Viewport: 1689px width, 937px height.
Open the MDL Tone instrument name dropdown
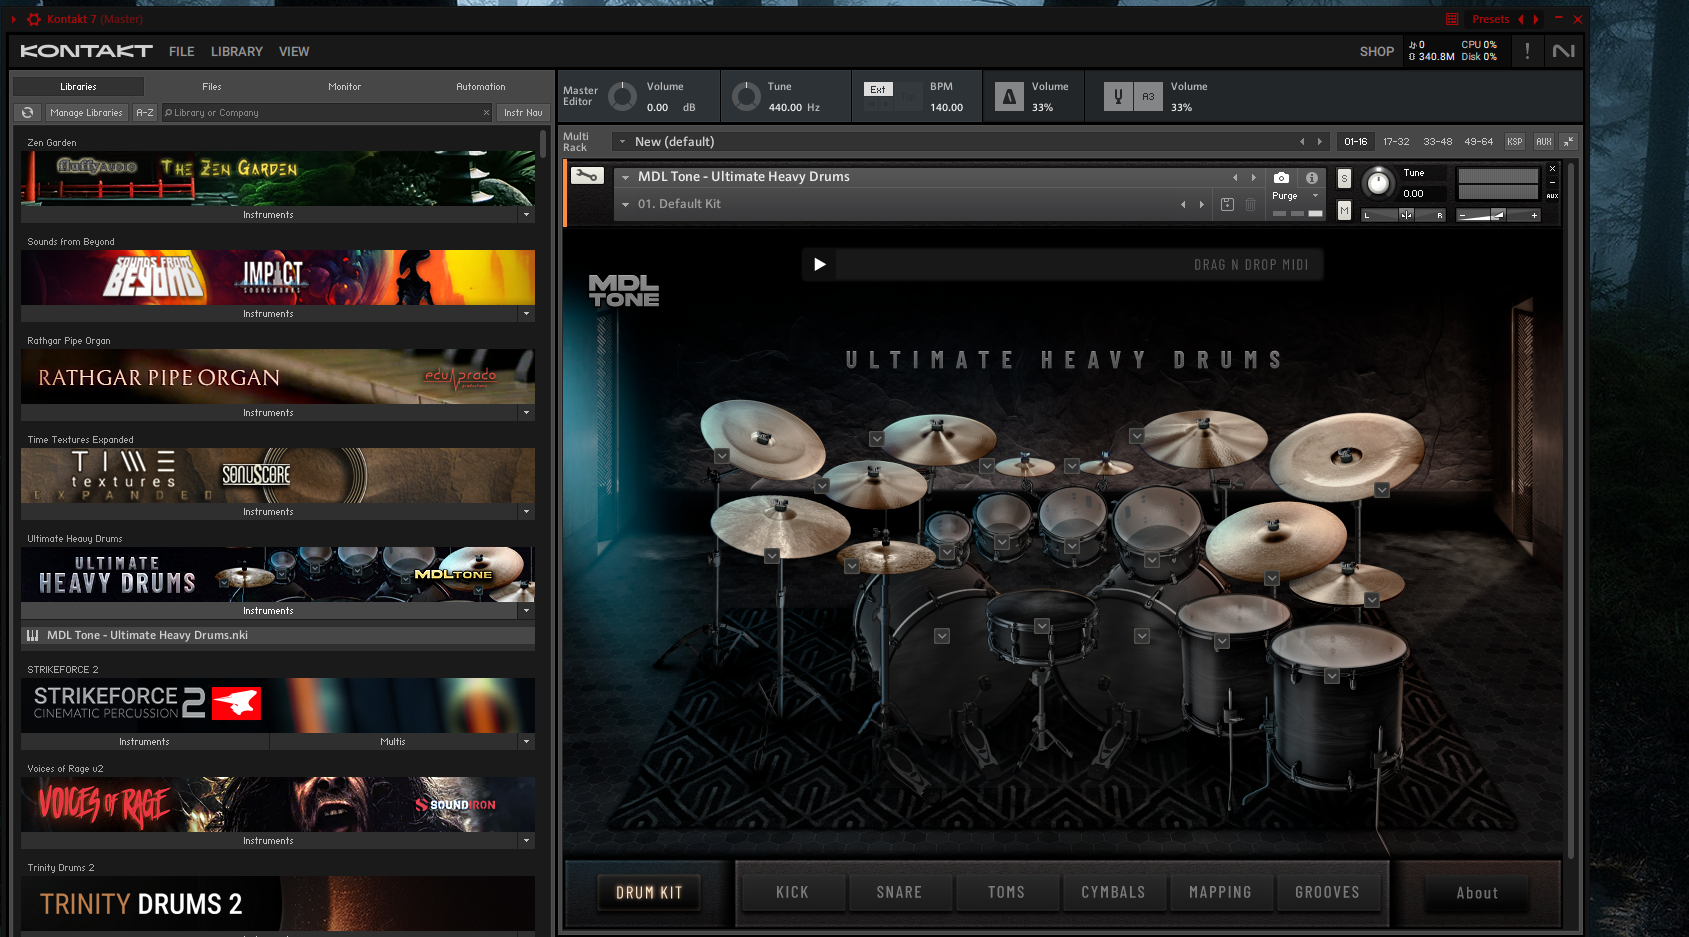[x=625, y=177]
